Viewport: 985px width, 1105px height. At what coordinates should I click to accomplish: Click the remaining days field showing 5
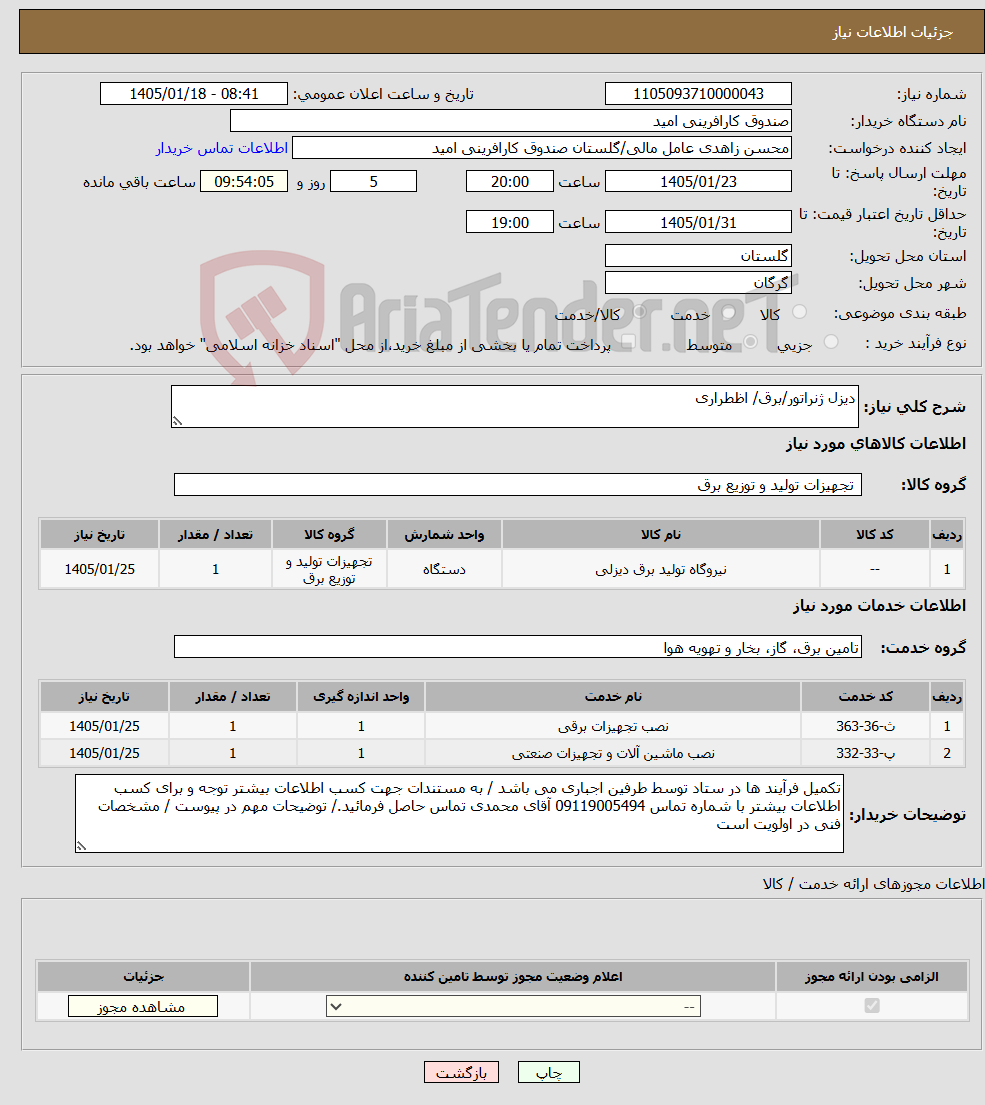(373, 181)
